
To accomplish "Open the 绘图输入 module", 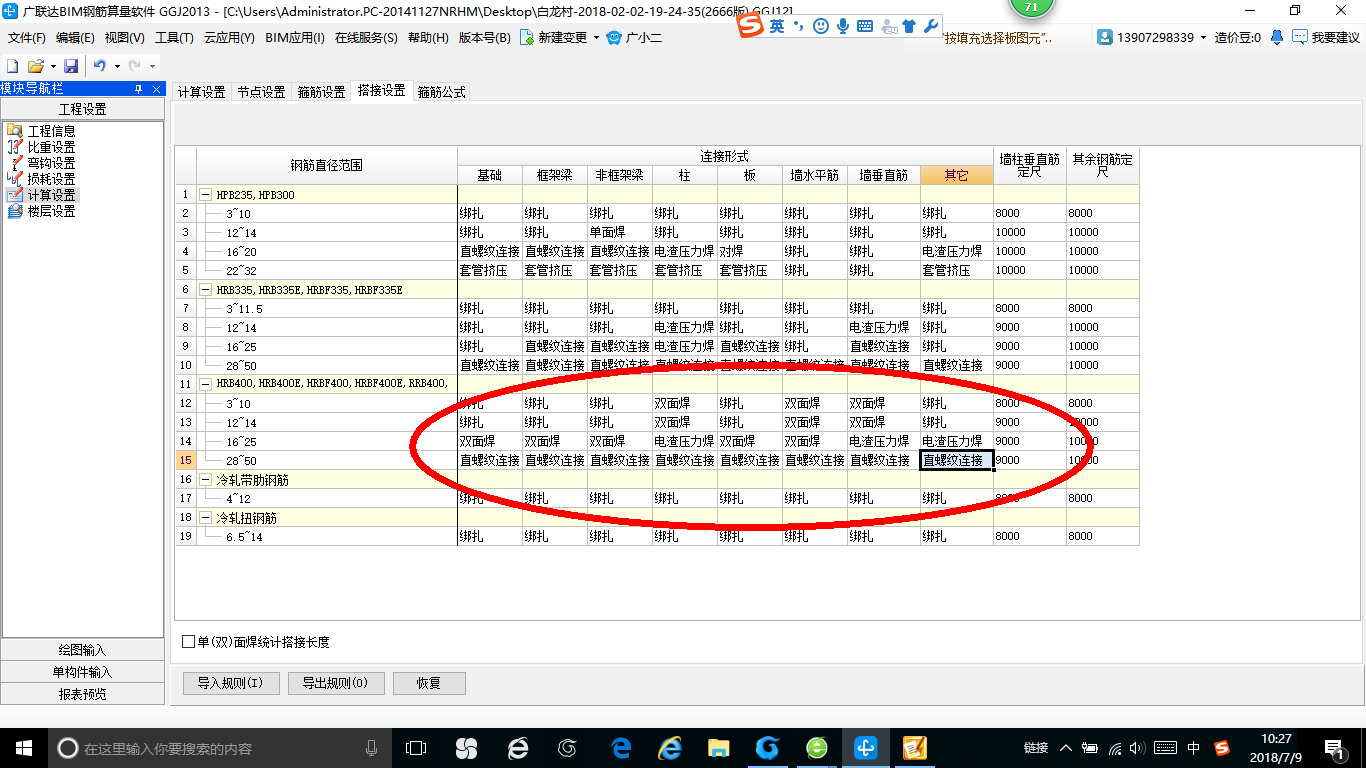I will (x=83, y=650).
